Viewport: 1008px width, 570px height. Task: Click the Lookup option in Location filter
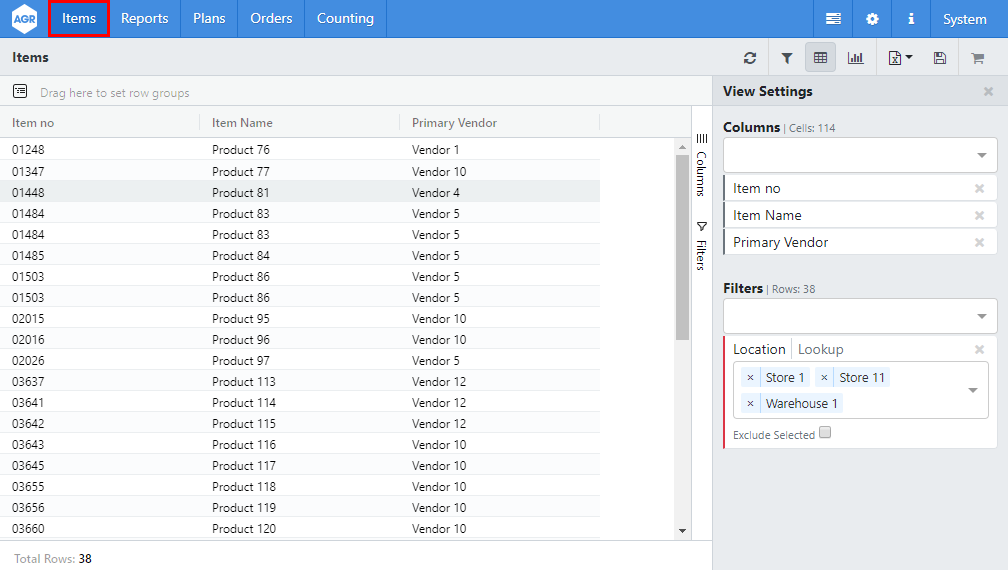(820, 349)
